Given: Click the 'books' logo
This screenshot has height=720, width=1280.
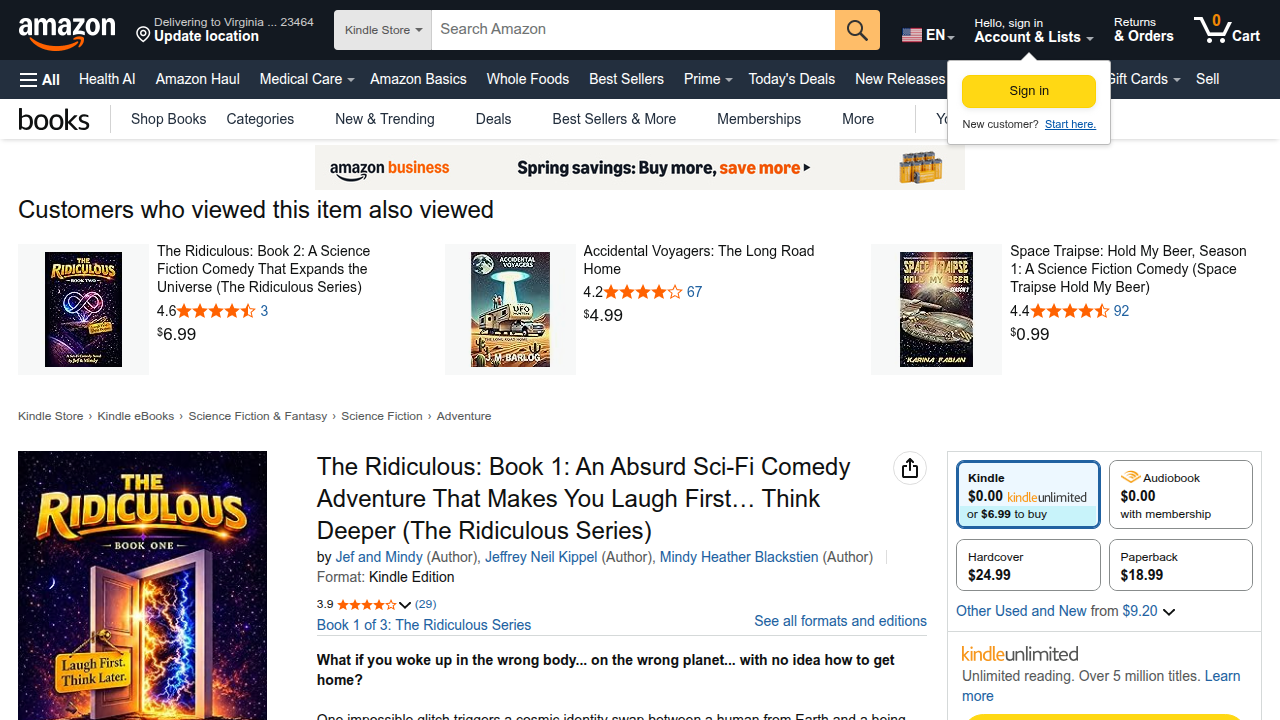Looking at the screenshot, I should coord(54,120).
